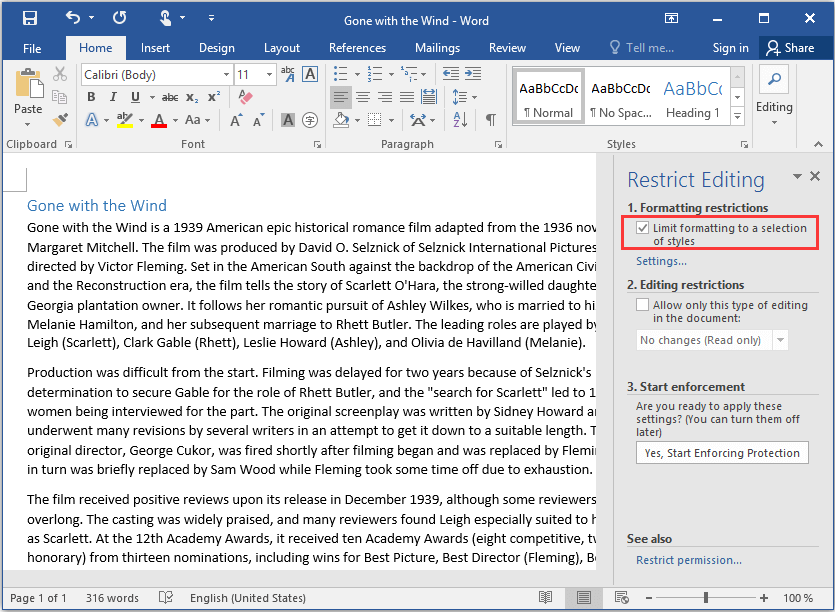Image resolution: width=835 pixels, height=612 pixels.
Task: Click Yes, Start Enforcing Protection
Action: pyautogui.click(x=722, y=453)
